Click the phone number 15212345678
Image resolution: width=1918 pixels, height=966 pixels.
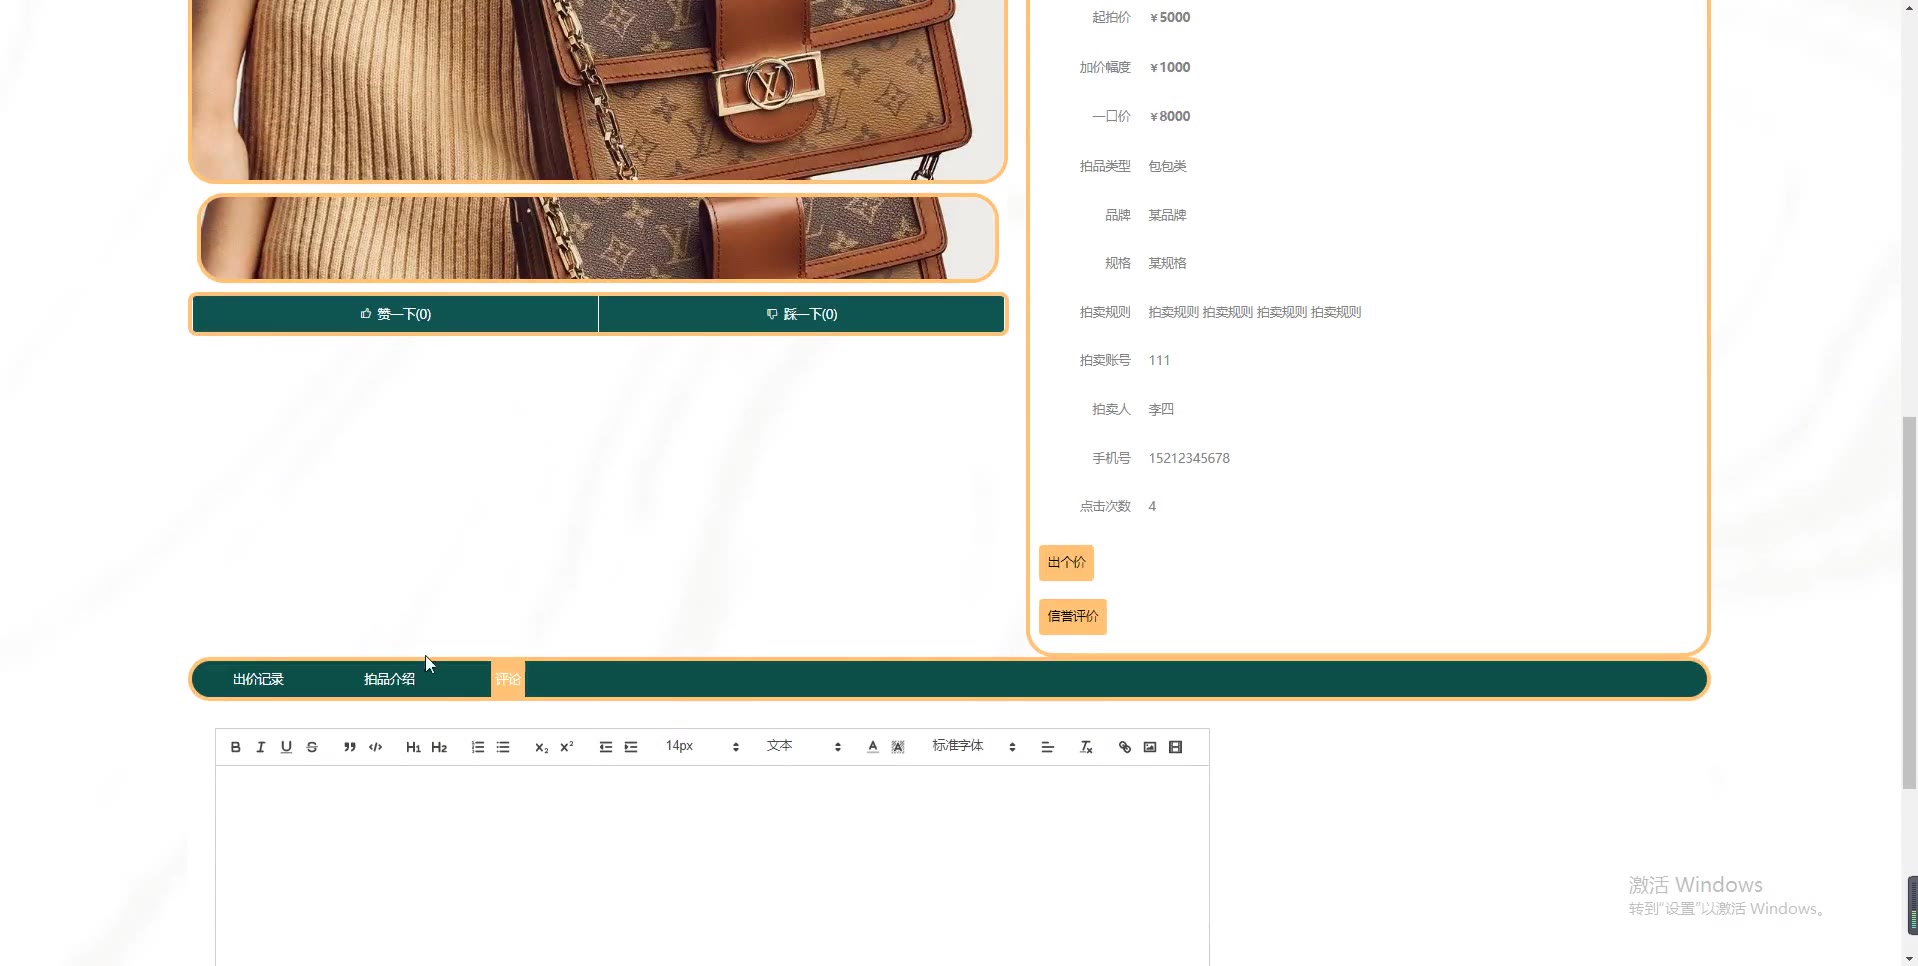tap(1189, 458)
